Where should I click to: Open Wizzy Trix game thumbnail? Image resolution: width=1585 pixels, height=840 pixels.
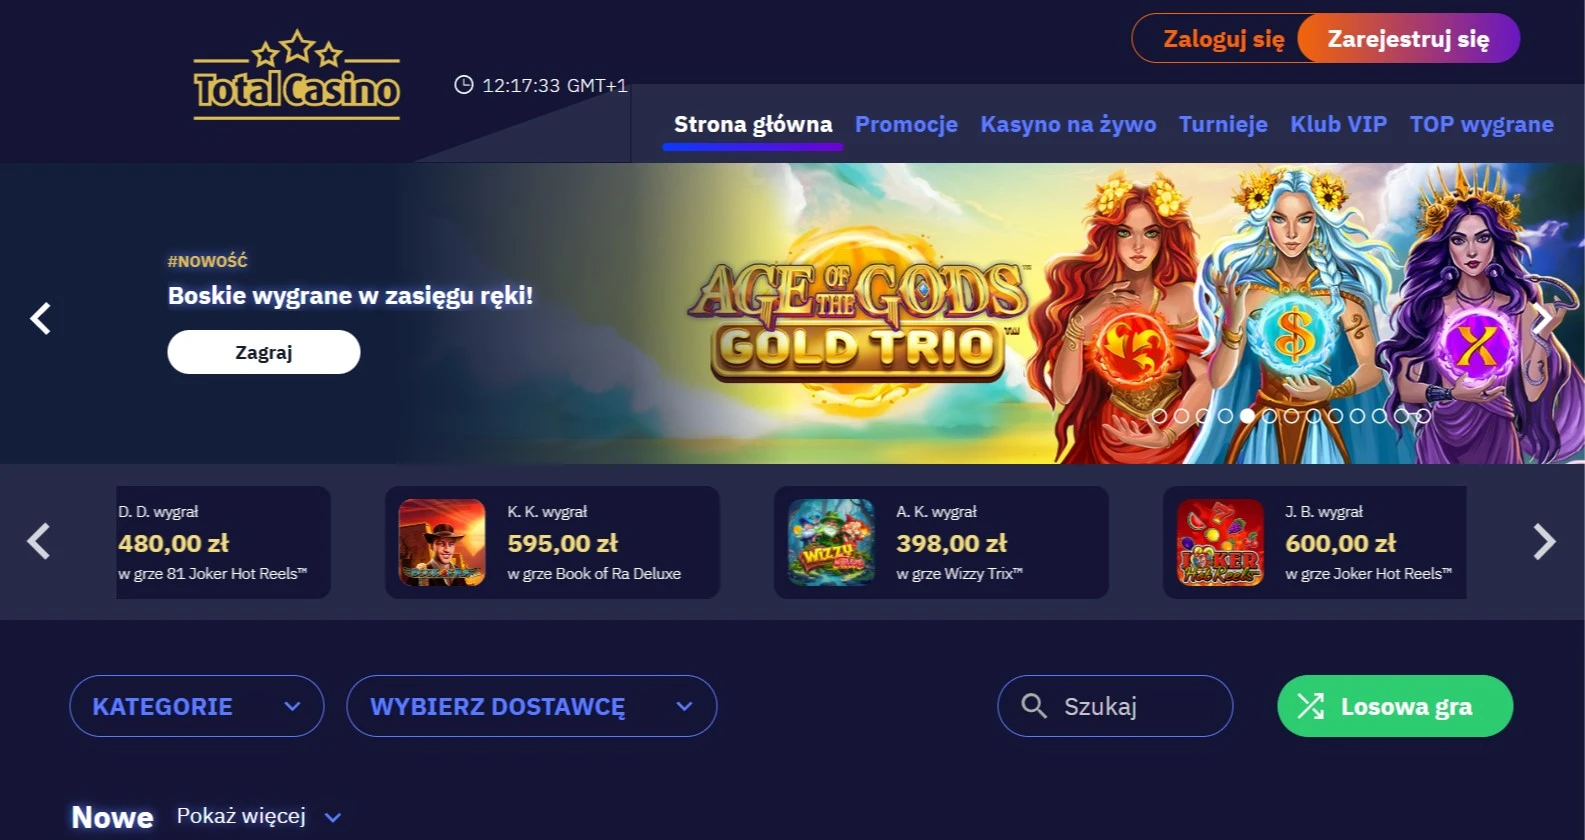click(x=831, y=542)
